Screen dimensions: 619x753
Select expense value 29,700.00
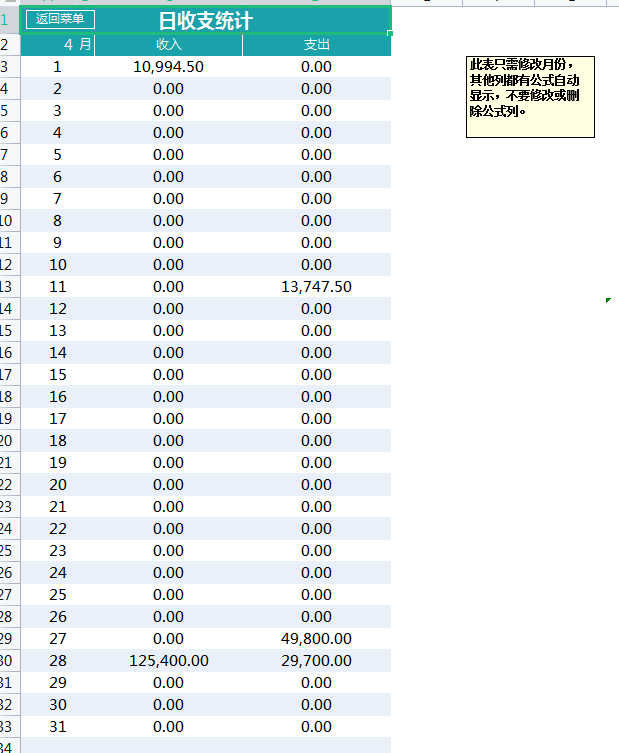(316, 661)
